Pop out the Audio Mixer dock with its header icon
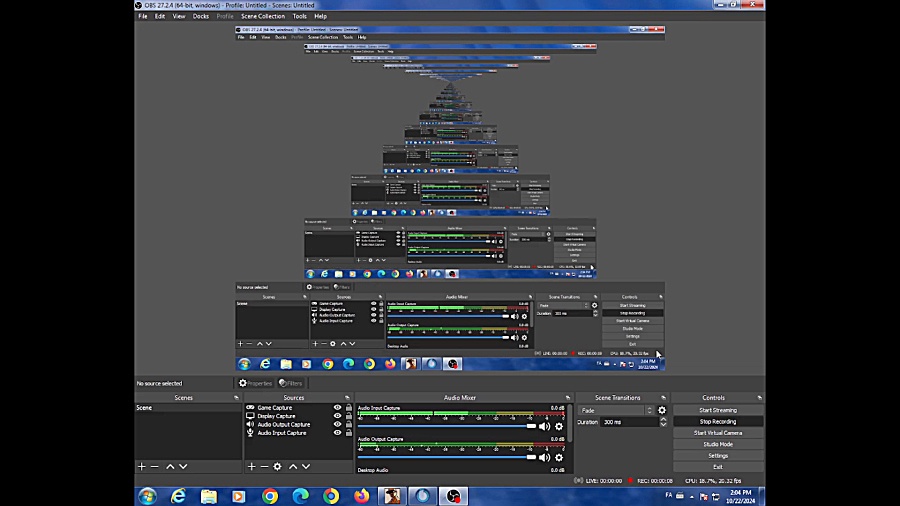This screenshot has height=506, width=900. (x=568, y=398)
